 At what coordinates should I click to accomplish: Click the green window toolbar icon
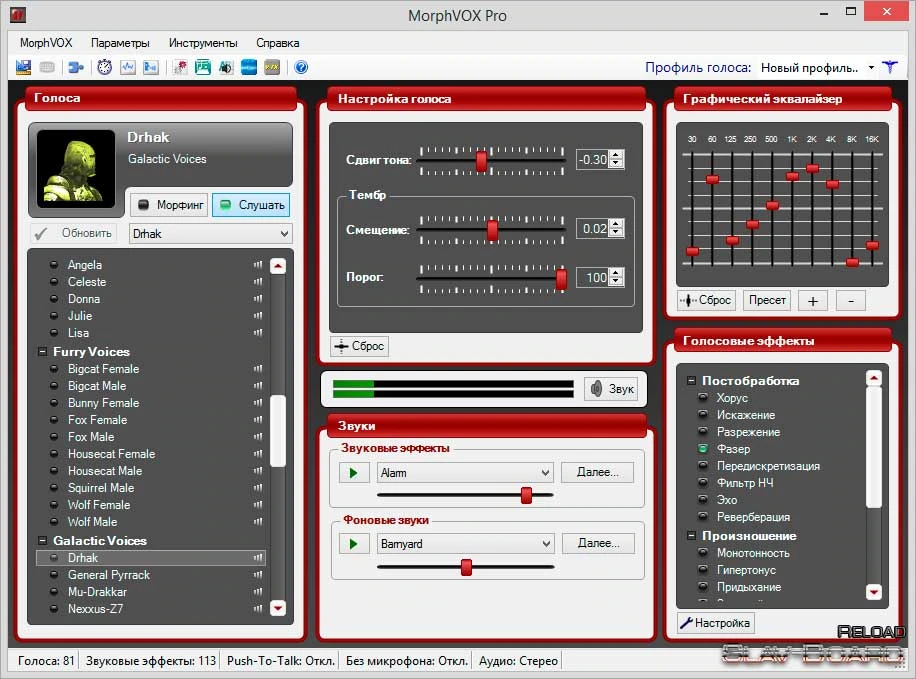tap(203, 67)
